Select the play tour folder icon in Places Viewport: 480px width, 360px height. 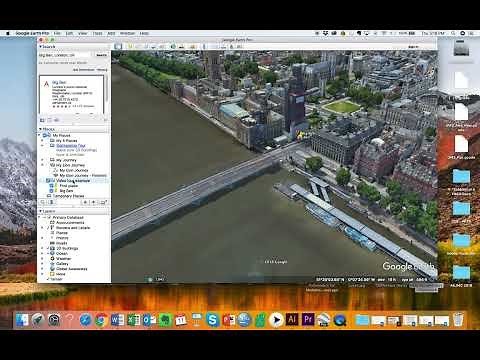pos(104,202)
